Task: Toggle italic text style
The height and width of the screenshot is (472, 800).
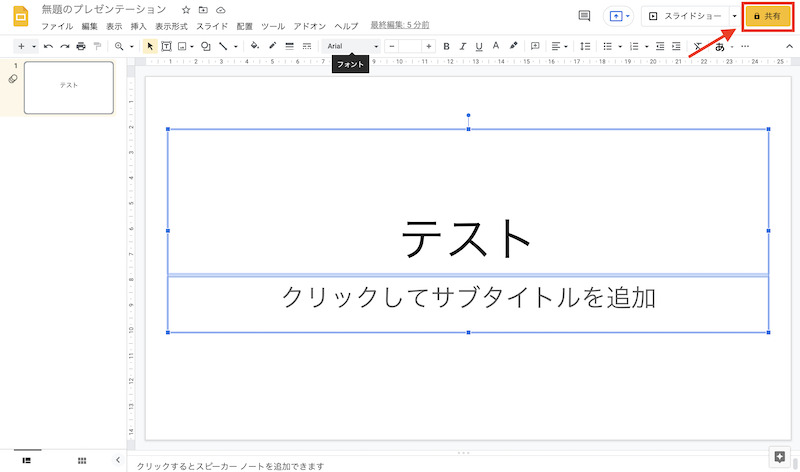Action: tap(463, 46)
